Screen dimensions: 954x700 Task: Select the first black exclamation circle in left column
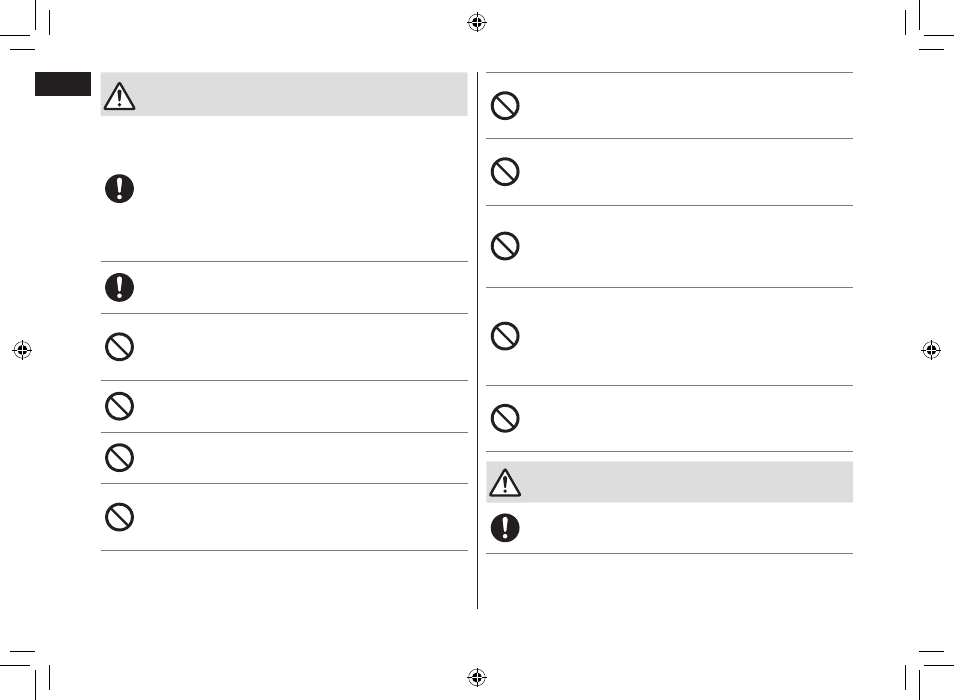119,189
